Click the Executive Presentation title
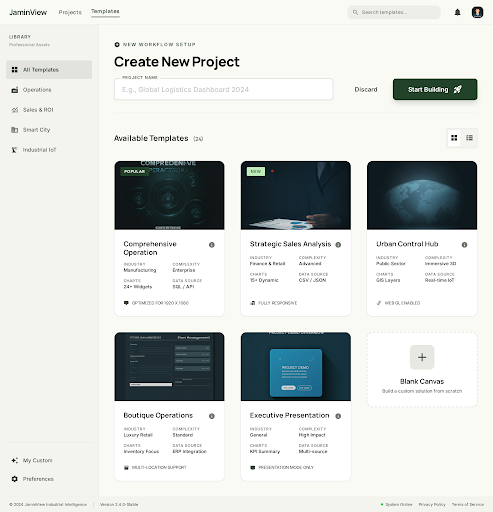Image resolution: width=493 pixels, height=512 pixels. coord(289,415)
